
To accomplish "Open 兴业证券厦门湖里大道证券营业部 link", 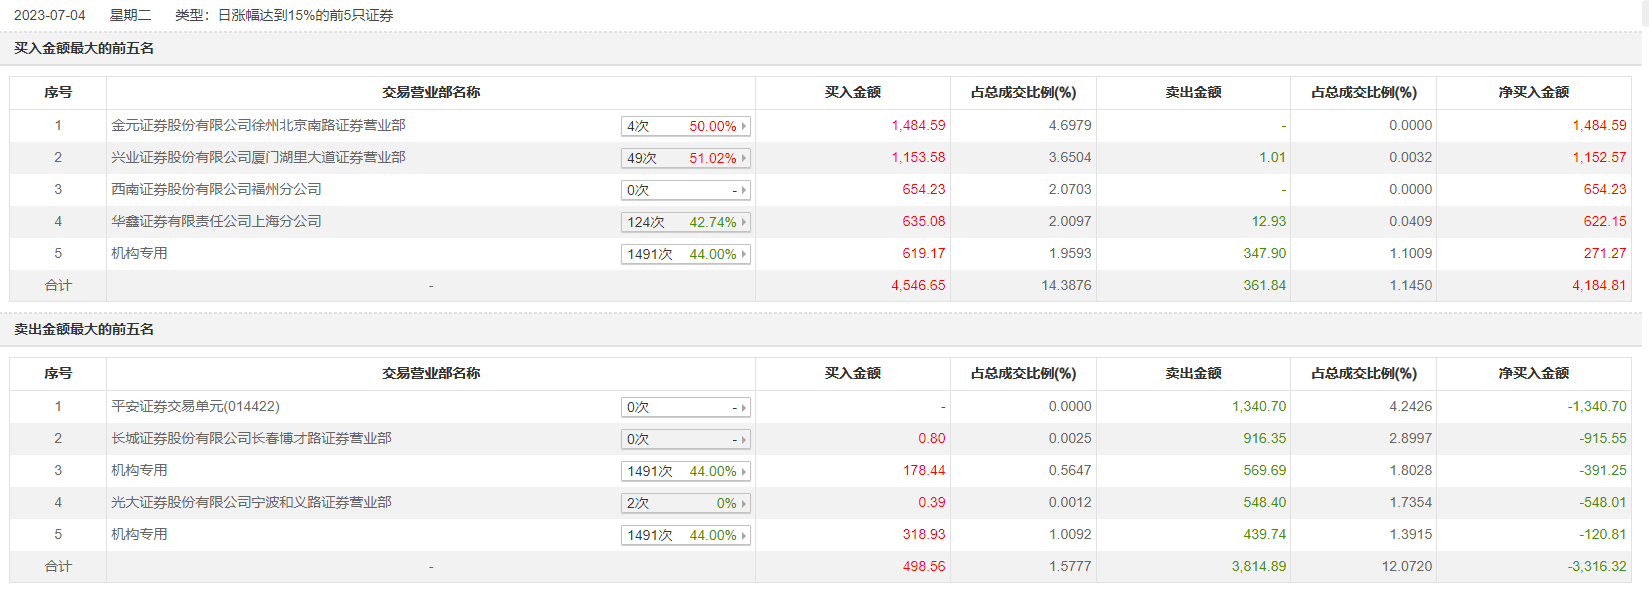I will tap(258, 157).
